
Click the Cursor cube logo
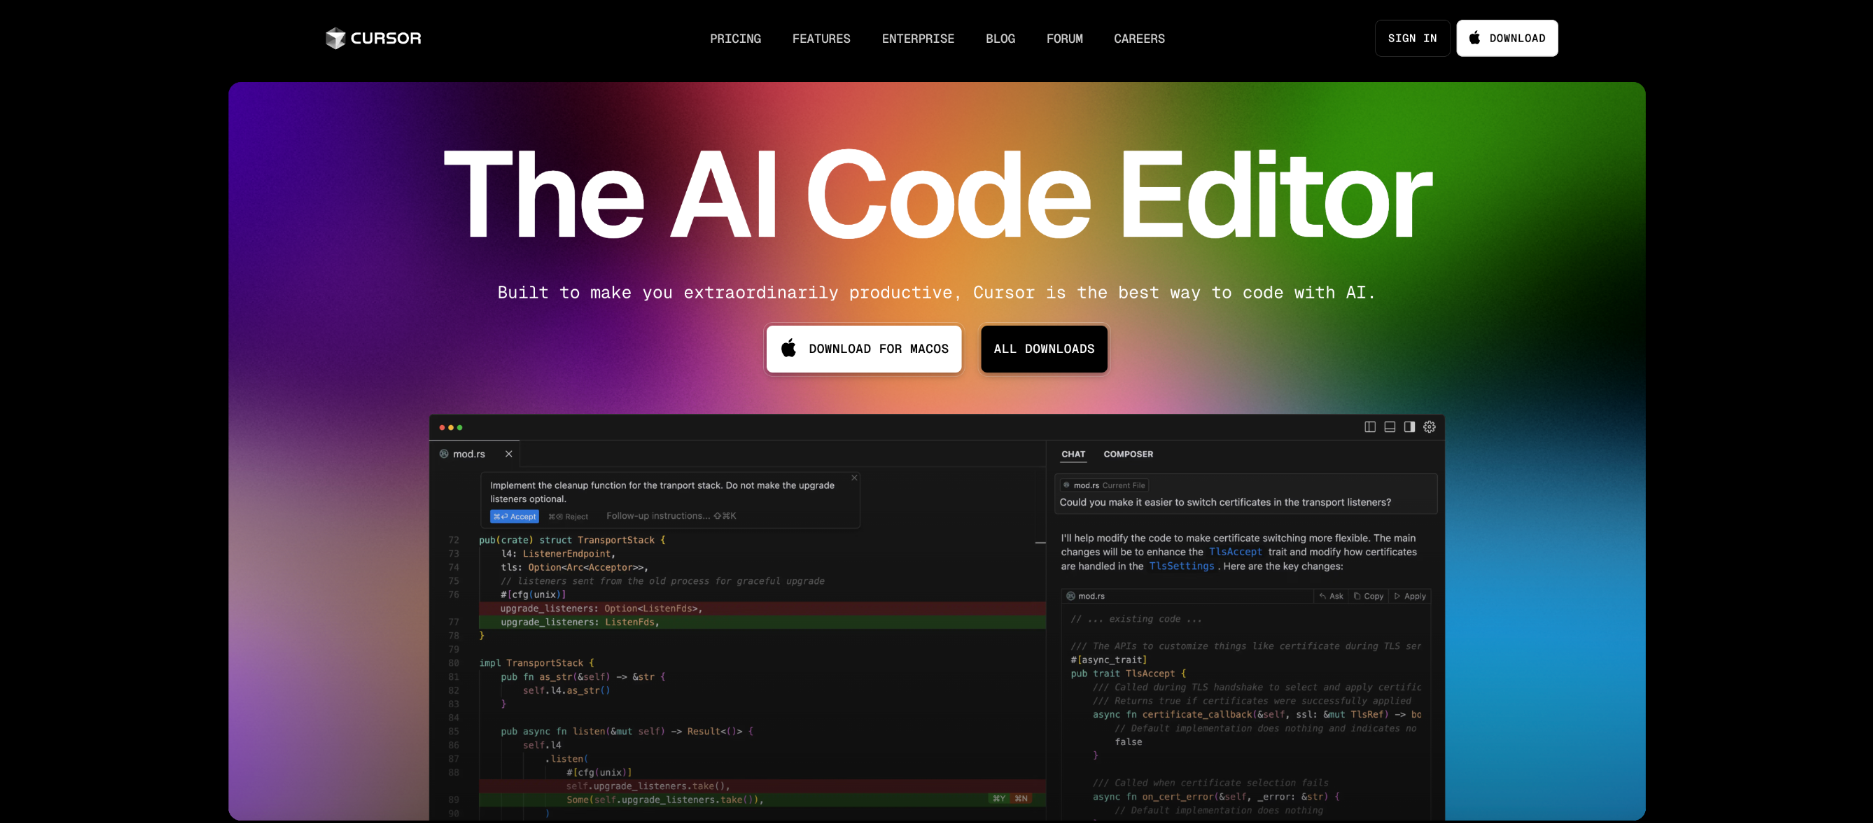point(335,38)
